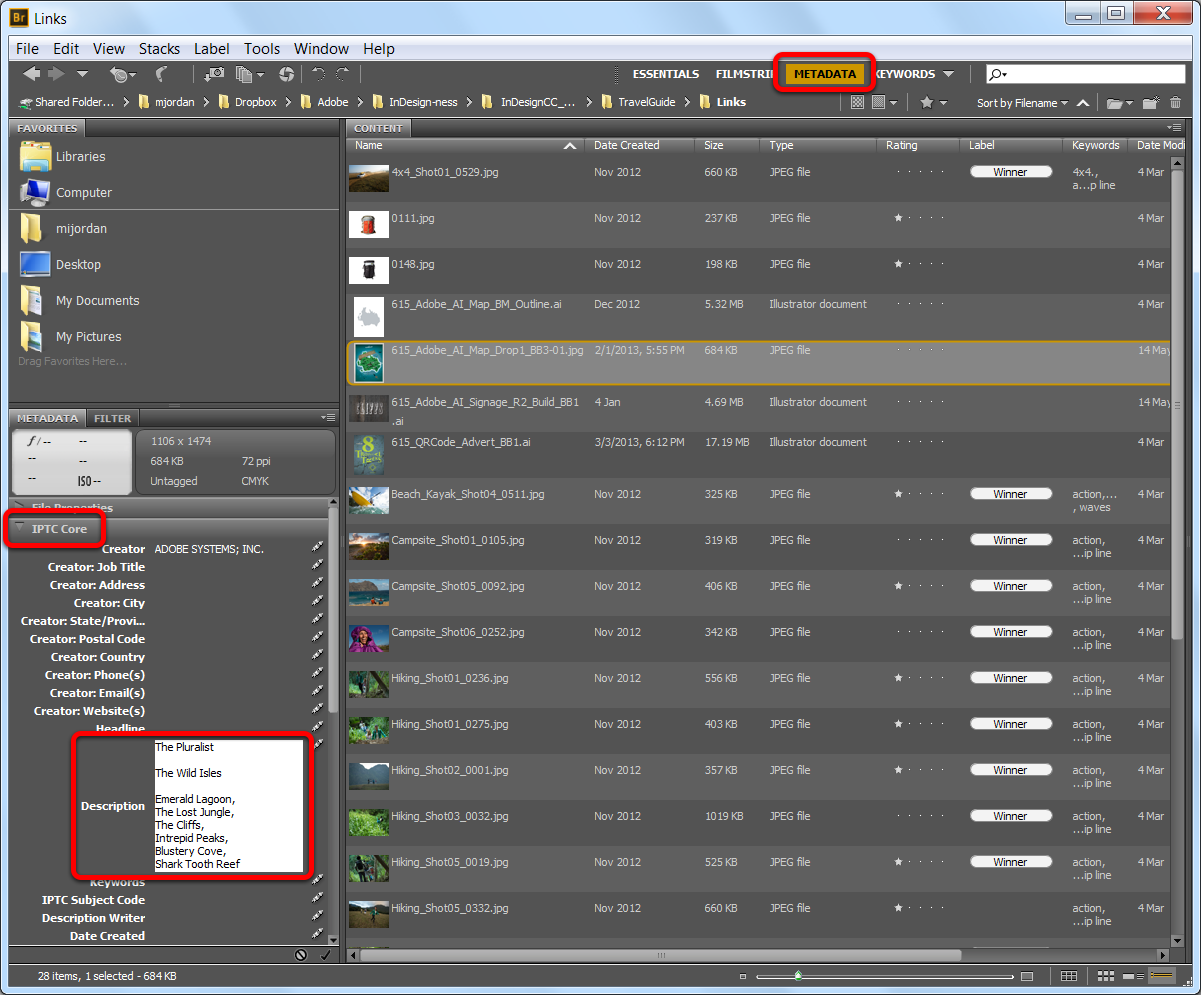Open My Documents in Favorites
Viewport: 1201px width, 995px height.
(x=97, y=300)
